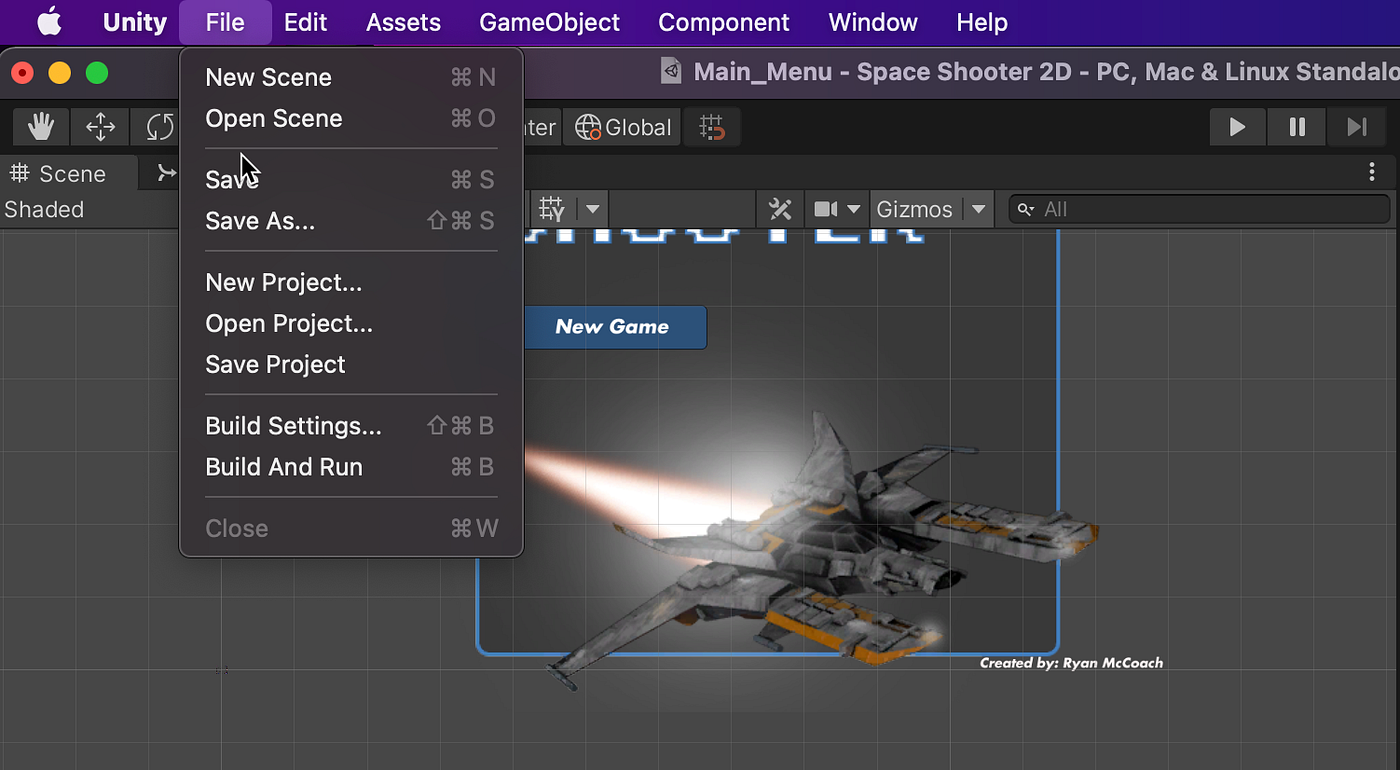Open the GameObject menu
Screen dimensions: 1400x770
(550, 22)
